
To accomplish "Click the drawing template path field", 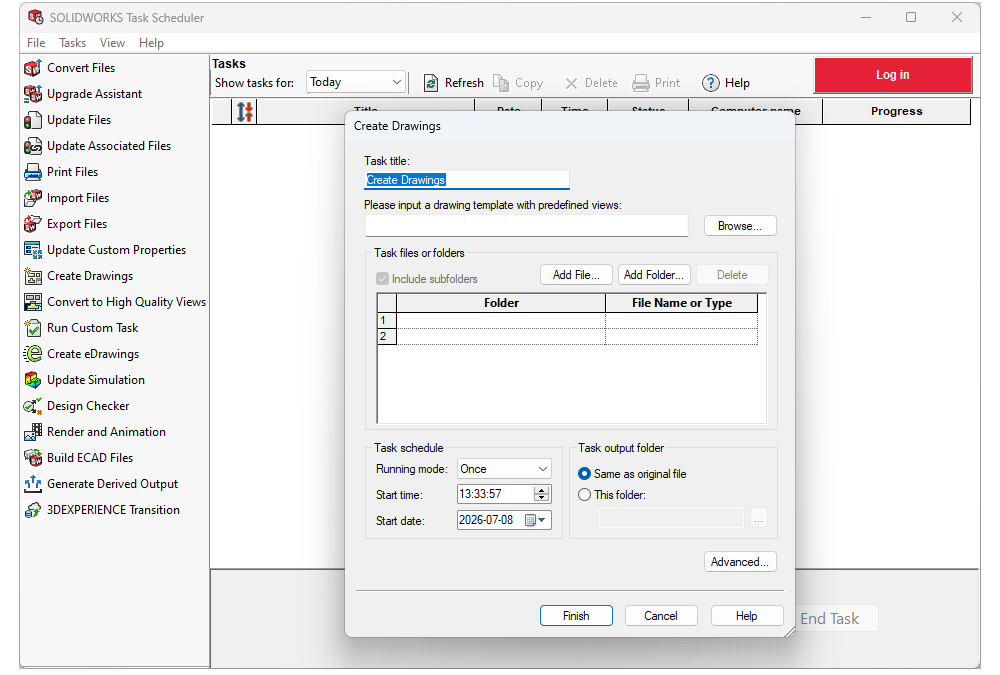I will tap(527, 226).
